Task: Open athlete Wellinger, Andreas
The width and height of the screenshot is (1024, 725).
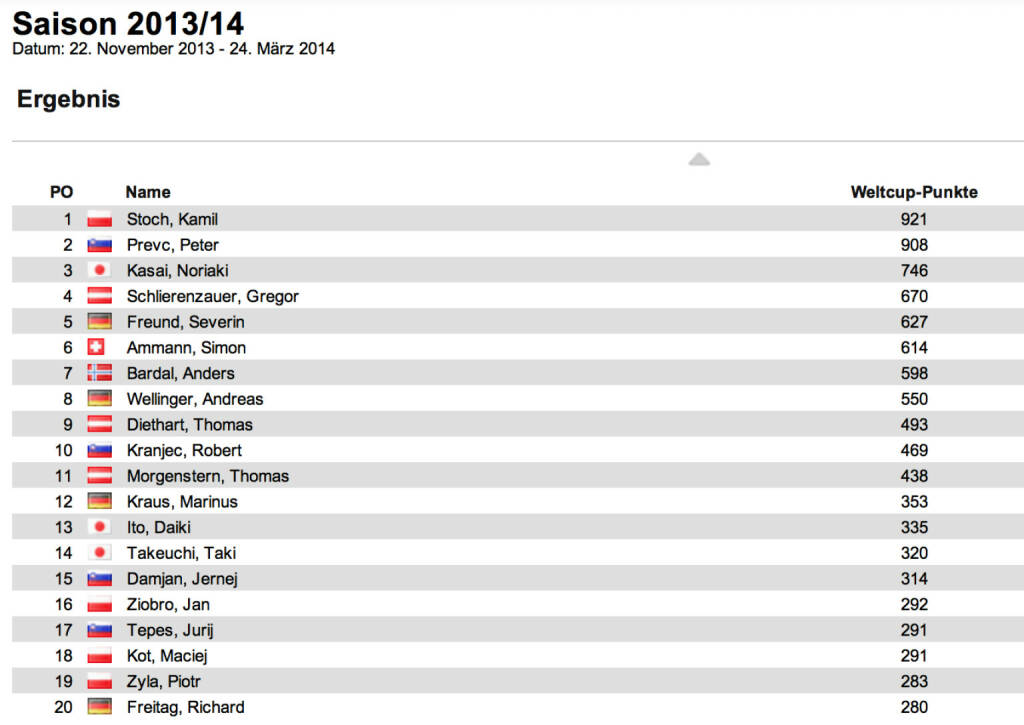Action: click(x=195, y=399)
